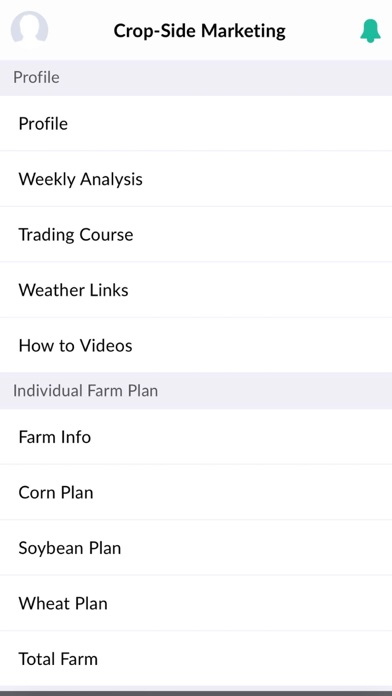Click the dark bar at screen bottom
The image size is (392, 696).
coord(196,693)
